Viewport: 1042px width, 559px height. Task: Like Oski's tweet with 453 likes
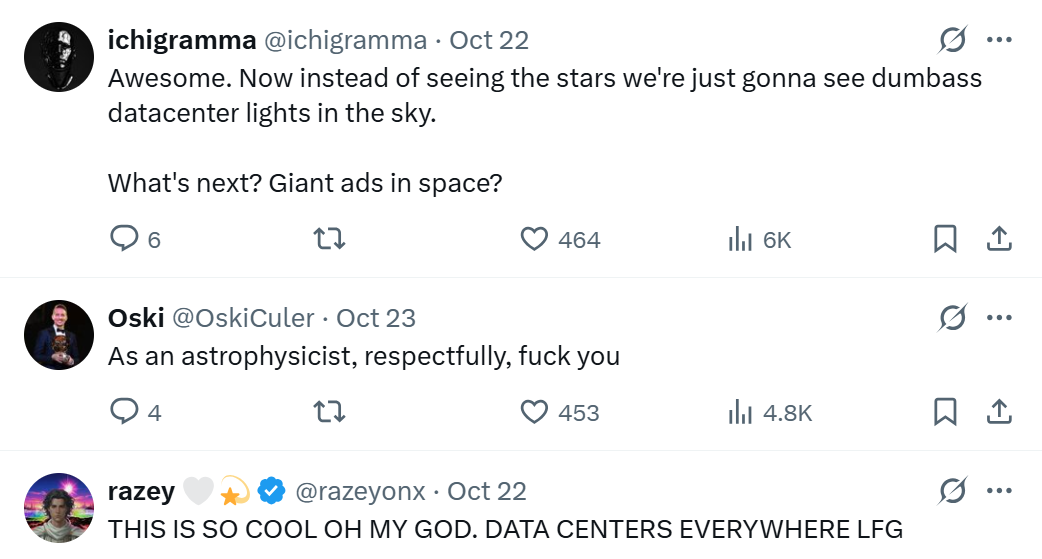point(536,412)
